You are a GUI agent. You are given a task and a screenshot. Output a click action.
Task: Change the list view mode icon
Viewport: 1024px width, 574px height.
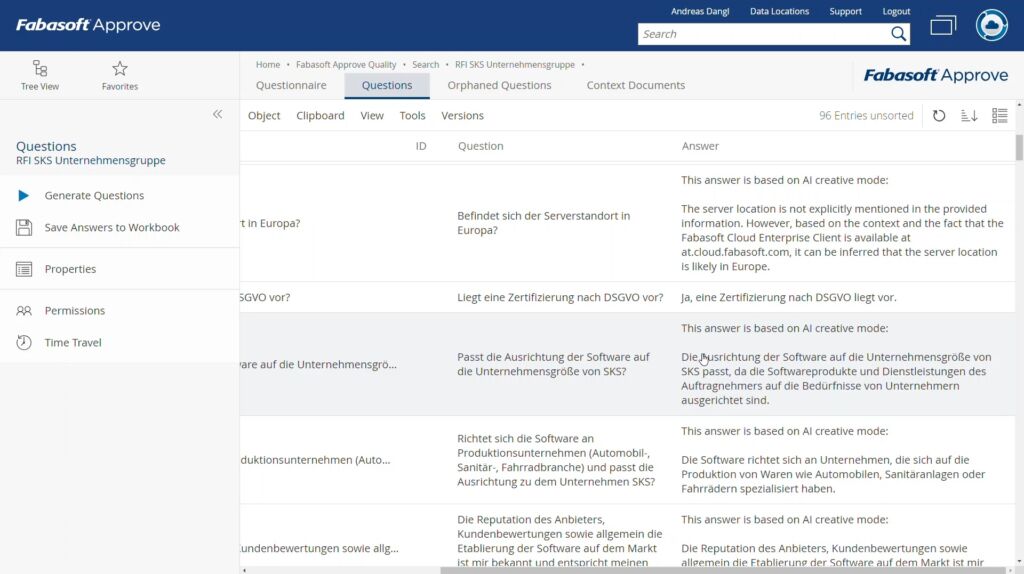pos(999,116)
